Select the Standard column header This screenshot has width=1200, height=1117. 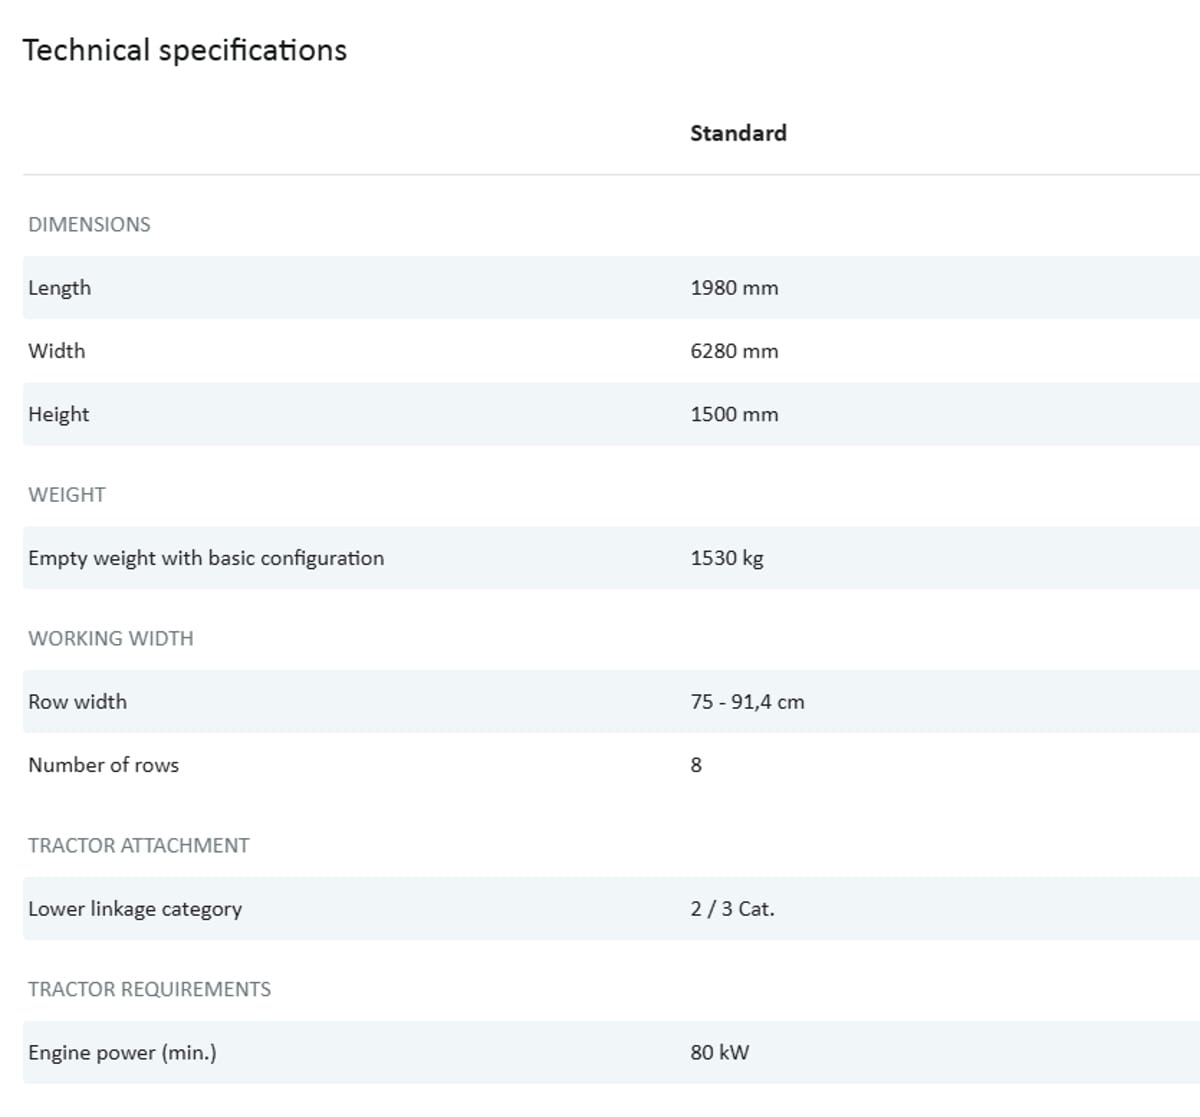click(x=738, y=133)
